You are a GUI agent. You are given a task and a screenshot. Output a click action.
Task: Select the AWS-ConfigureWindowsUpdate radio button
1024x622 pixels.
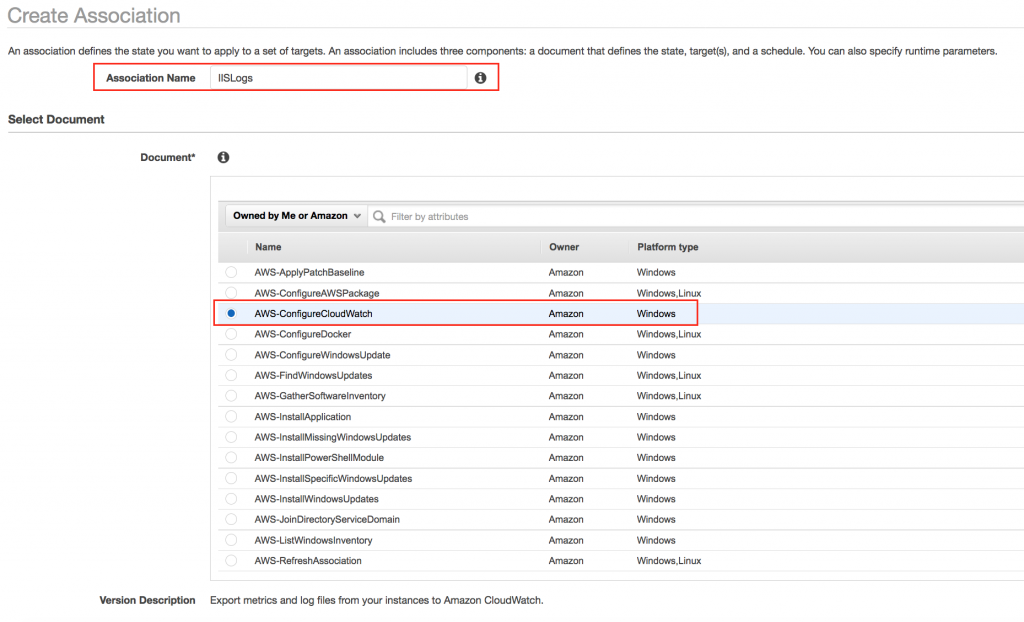231,355
